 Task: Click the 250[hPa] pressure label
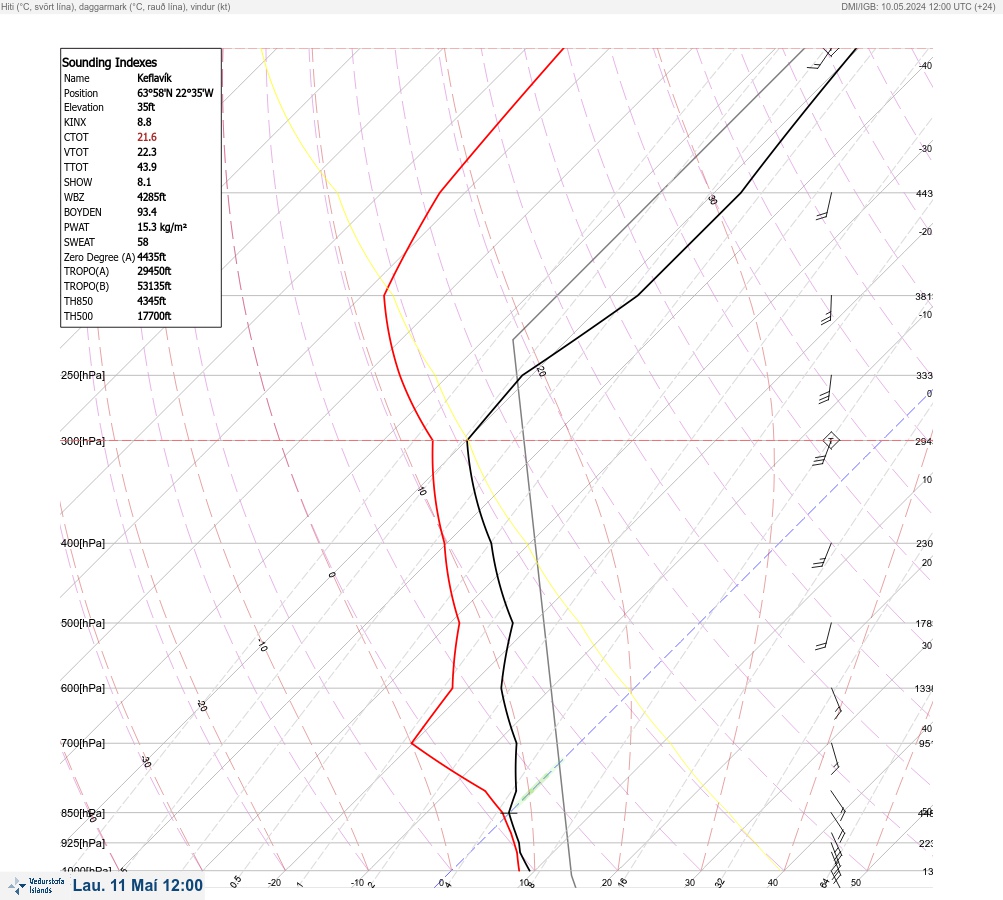click(83, 375)
